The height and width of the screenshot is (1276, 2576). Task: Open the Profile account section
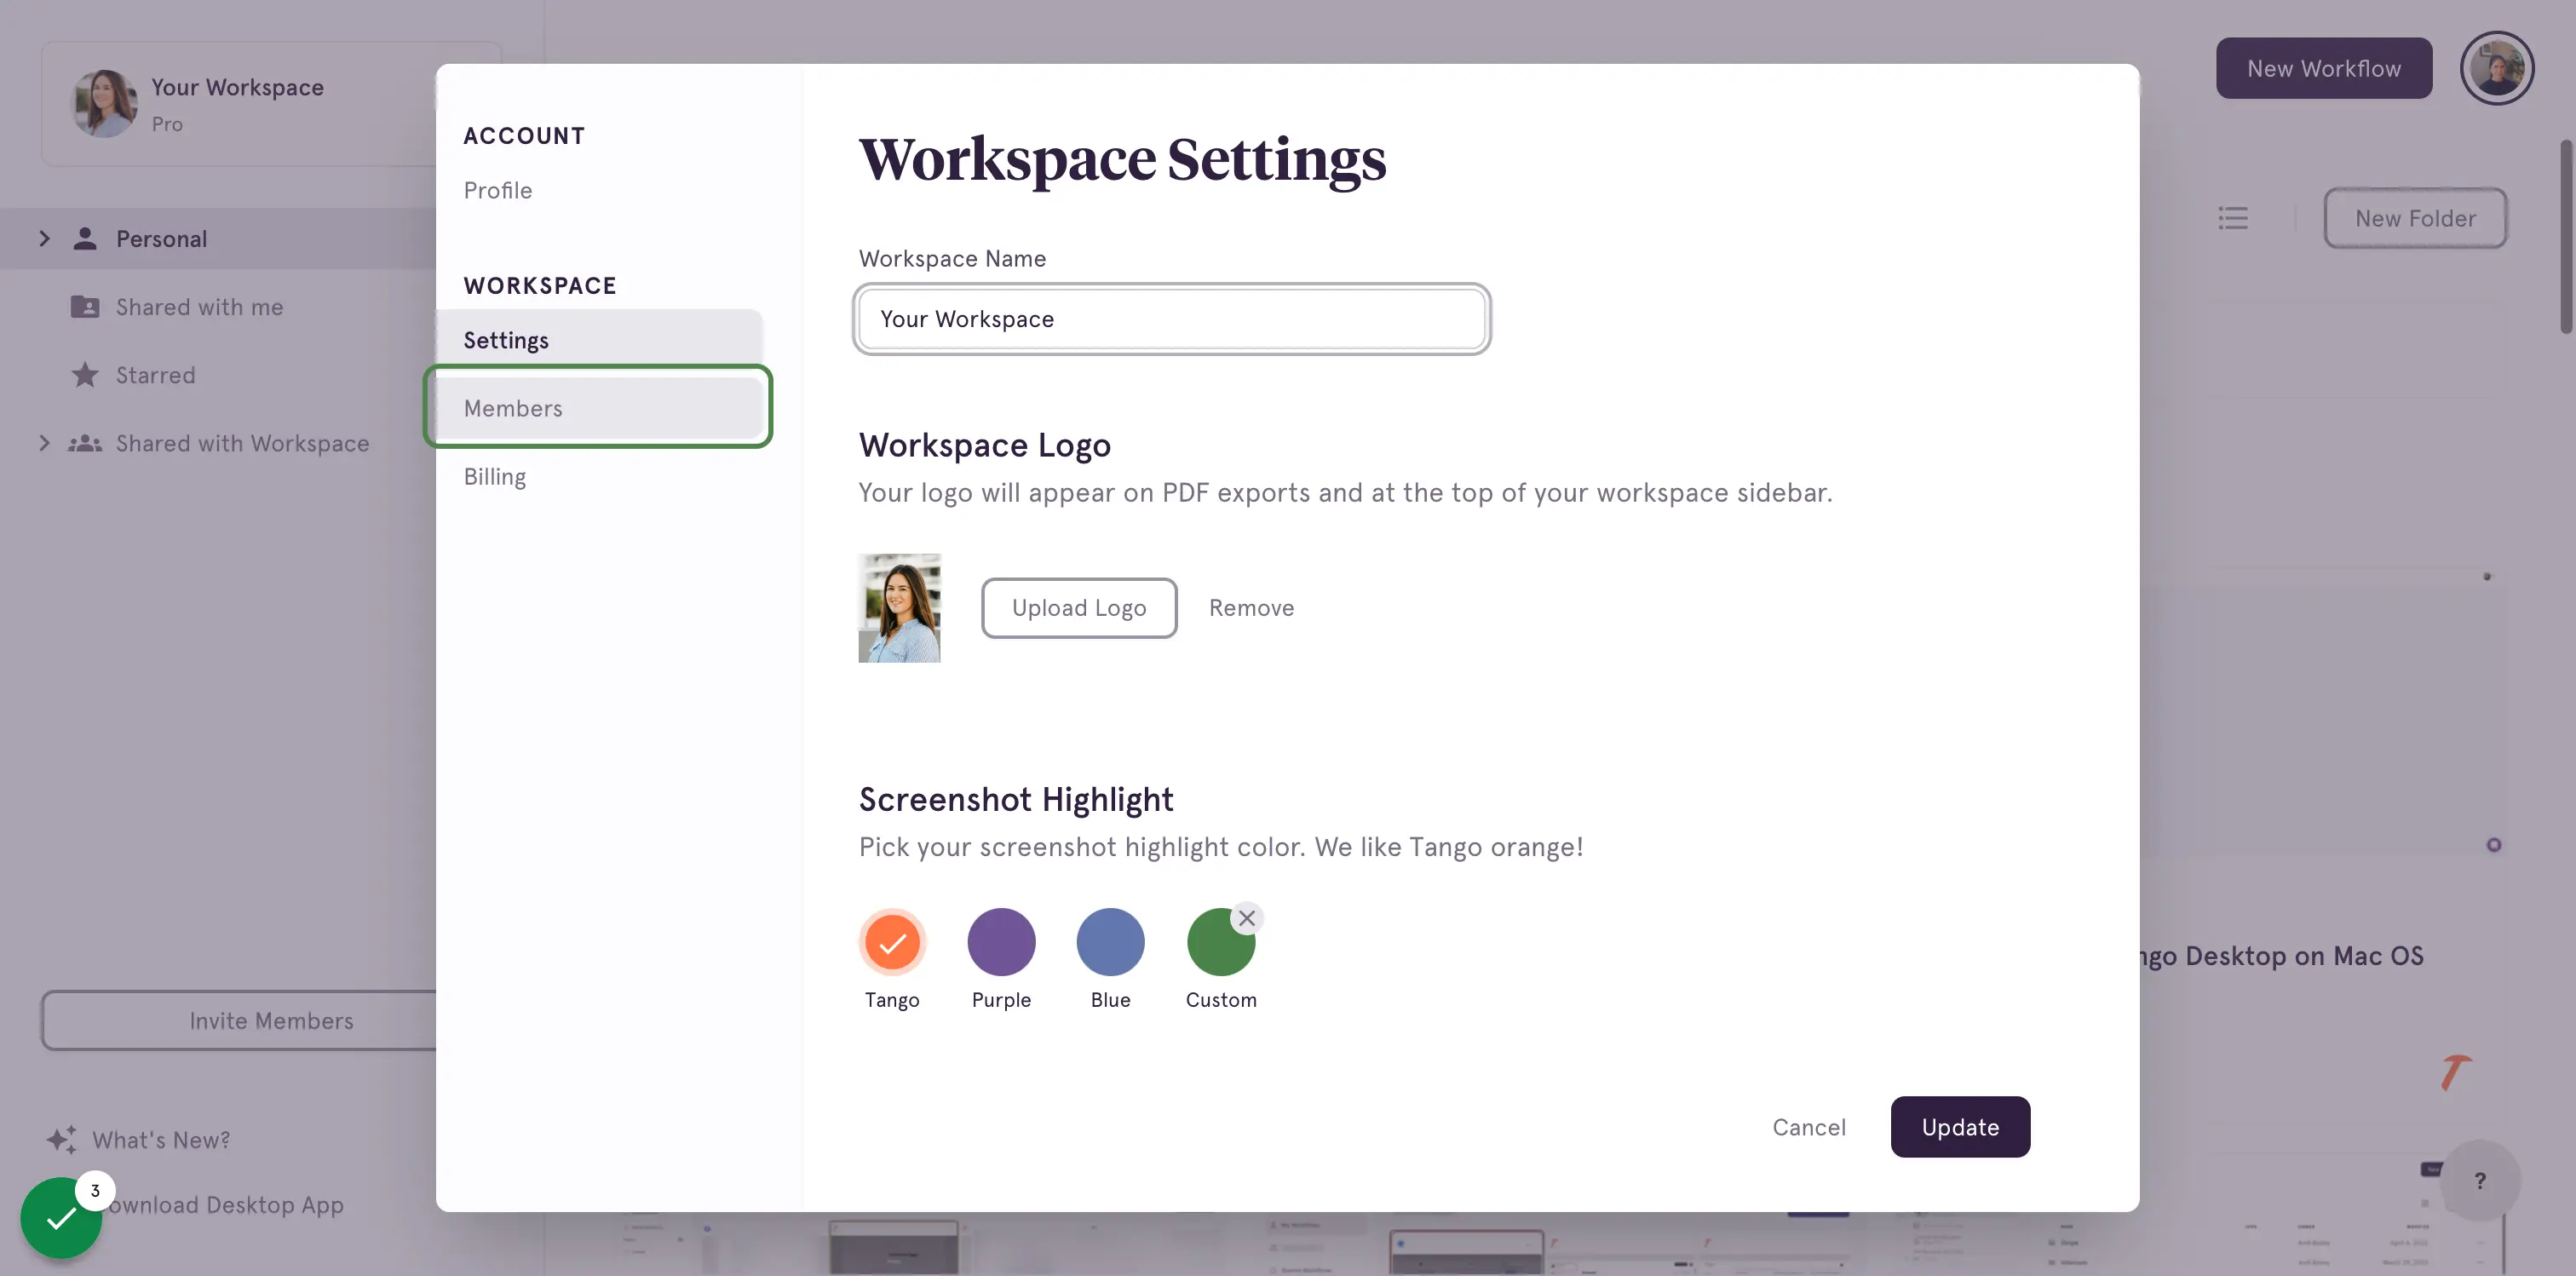[497, 190]
